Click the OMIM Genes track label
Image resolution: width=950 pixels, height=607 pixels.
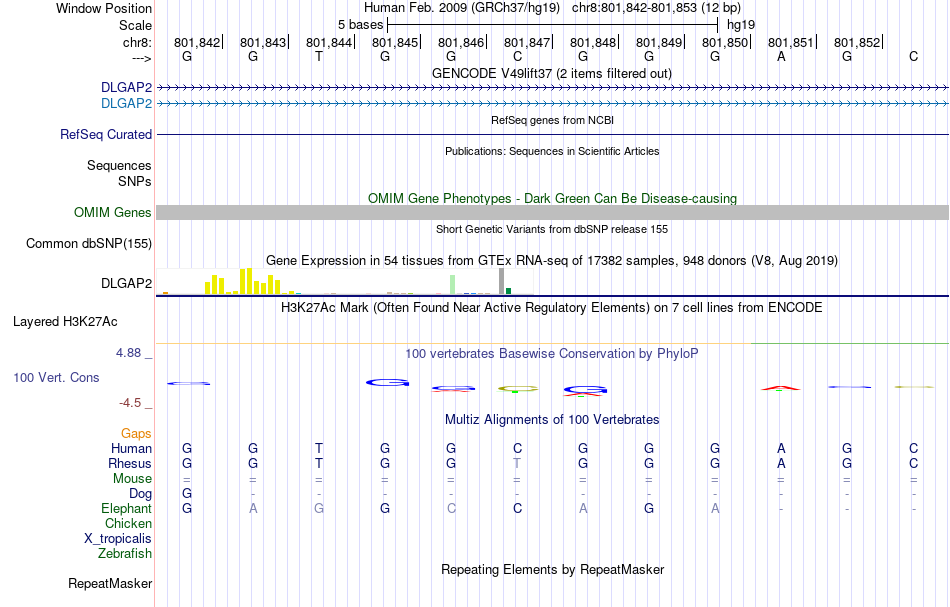(112, 213)
